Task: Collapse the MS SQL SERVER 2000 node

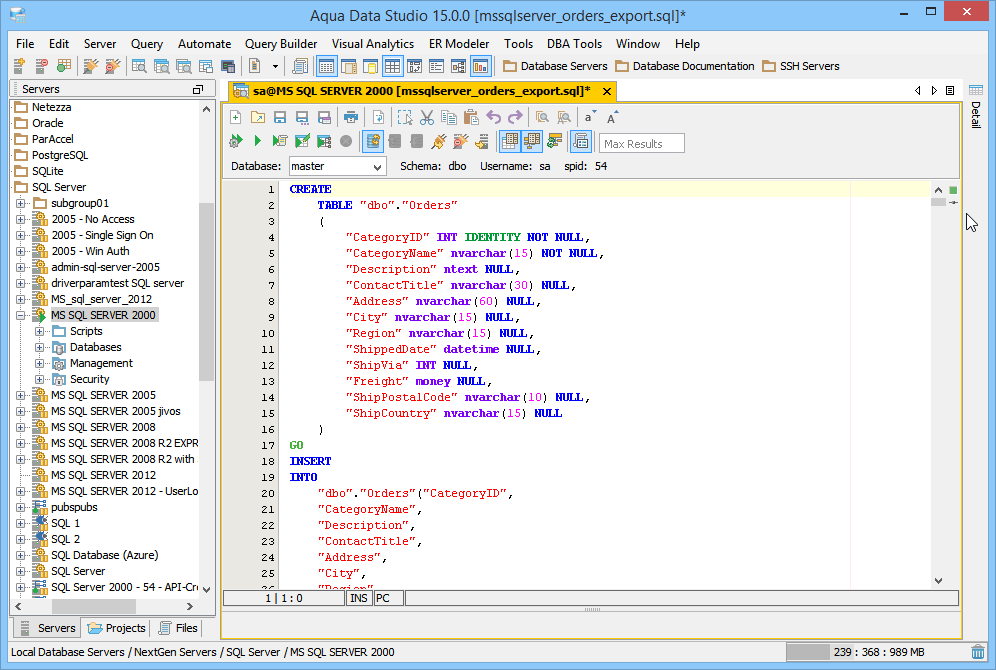Action: click(x=21, y=315)
